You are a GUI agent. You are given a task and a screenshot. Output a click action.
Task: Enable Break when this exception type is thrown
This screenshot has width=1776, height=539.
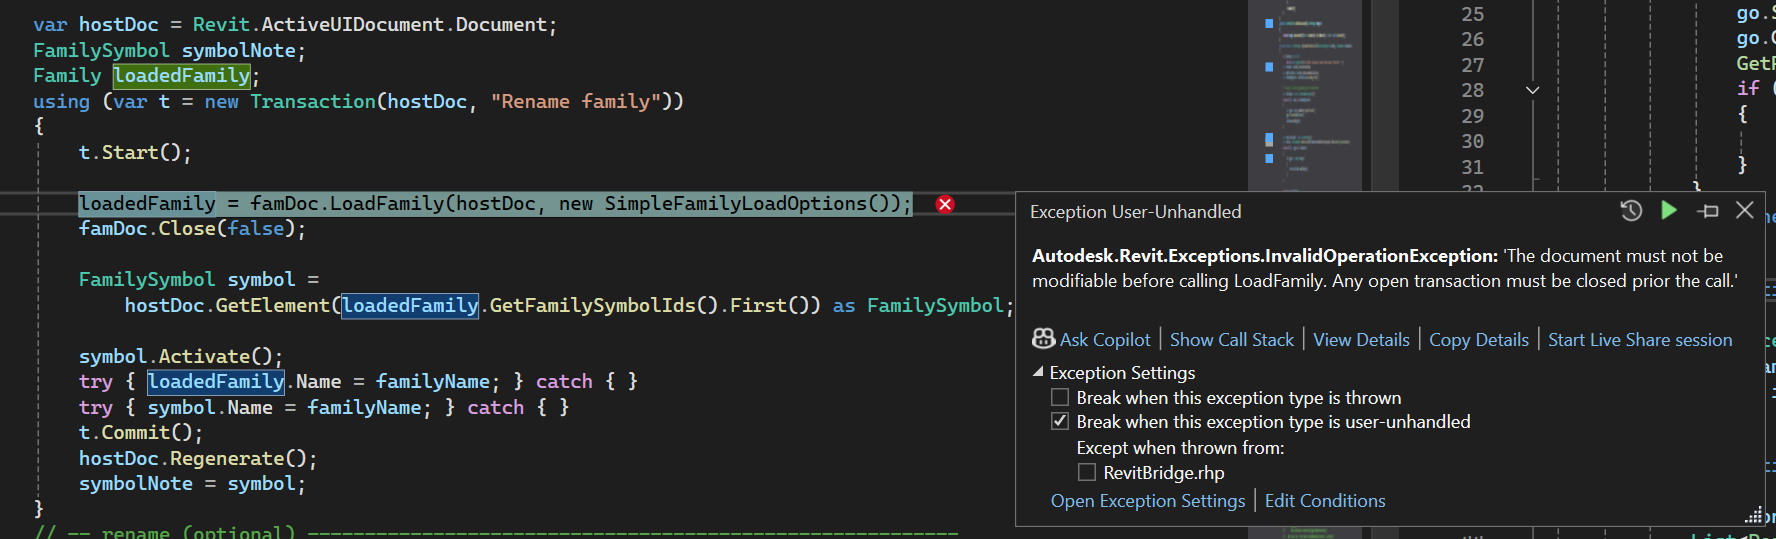point(1060,398)
